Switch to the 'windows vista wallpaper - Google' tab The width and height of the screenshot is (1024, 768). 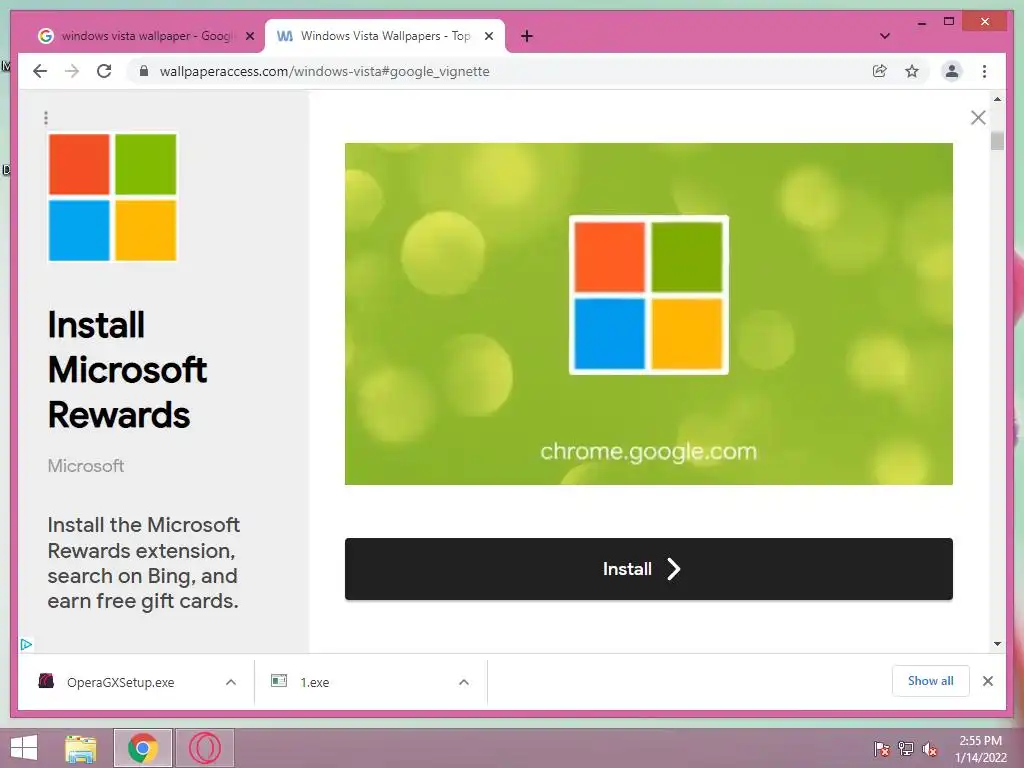[146, 36]
